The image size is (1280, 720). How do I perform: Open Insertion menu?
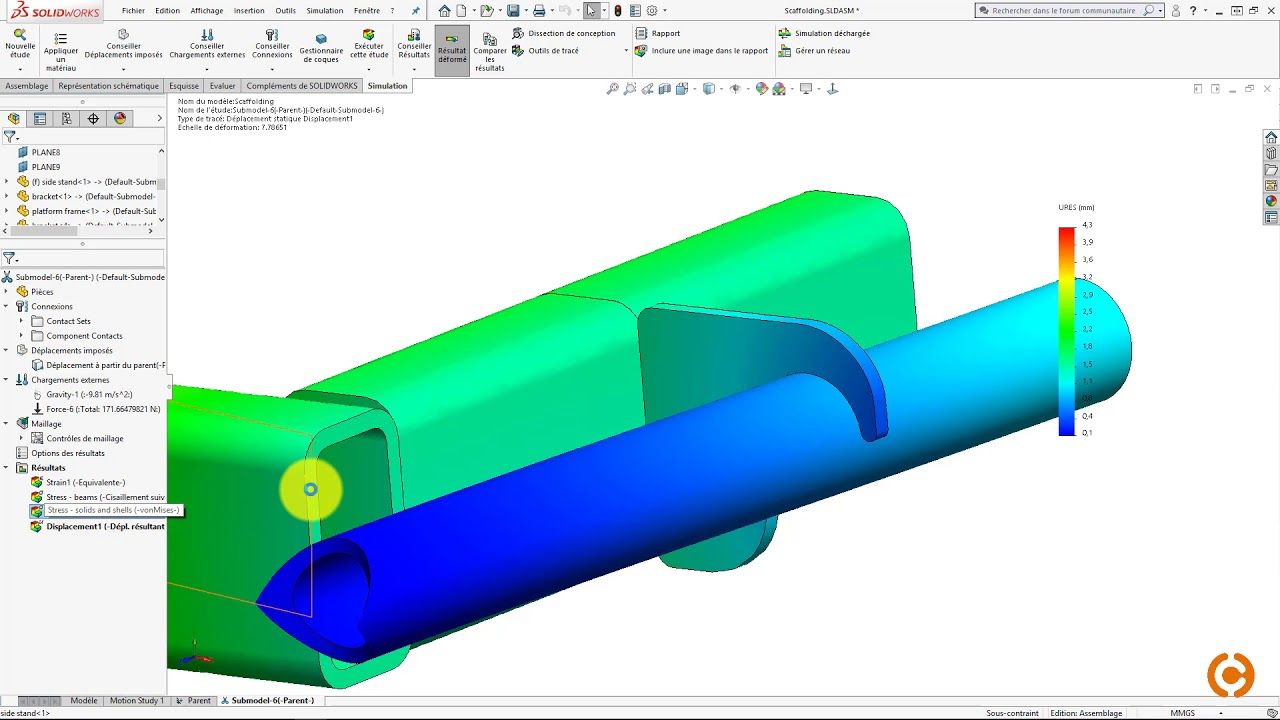249,10
